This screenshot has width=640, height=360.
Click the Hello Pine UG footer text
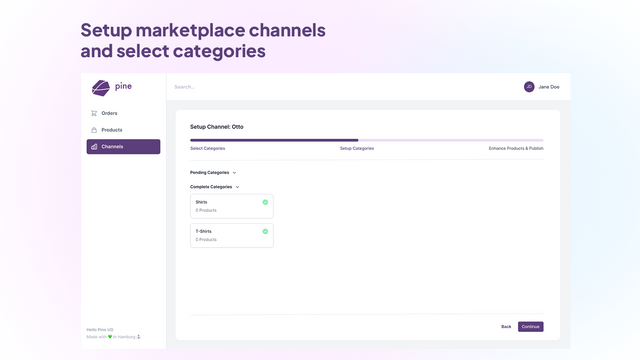click(100, 329)
